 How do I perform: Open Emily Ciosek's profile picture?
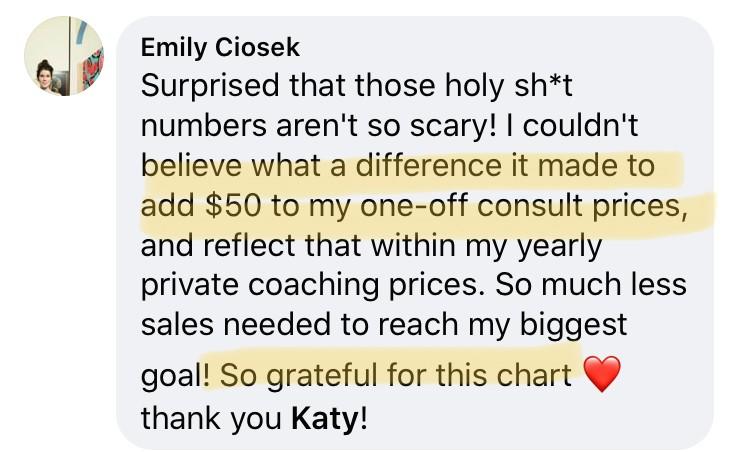(64, 57)
